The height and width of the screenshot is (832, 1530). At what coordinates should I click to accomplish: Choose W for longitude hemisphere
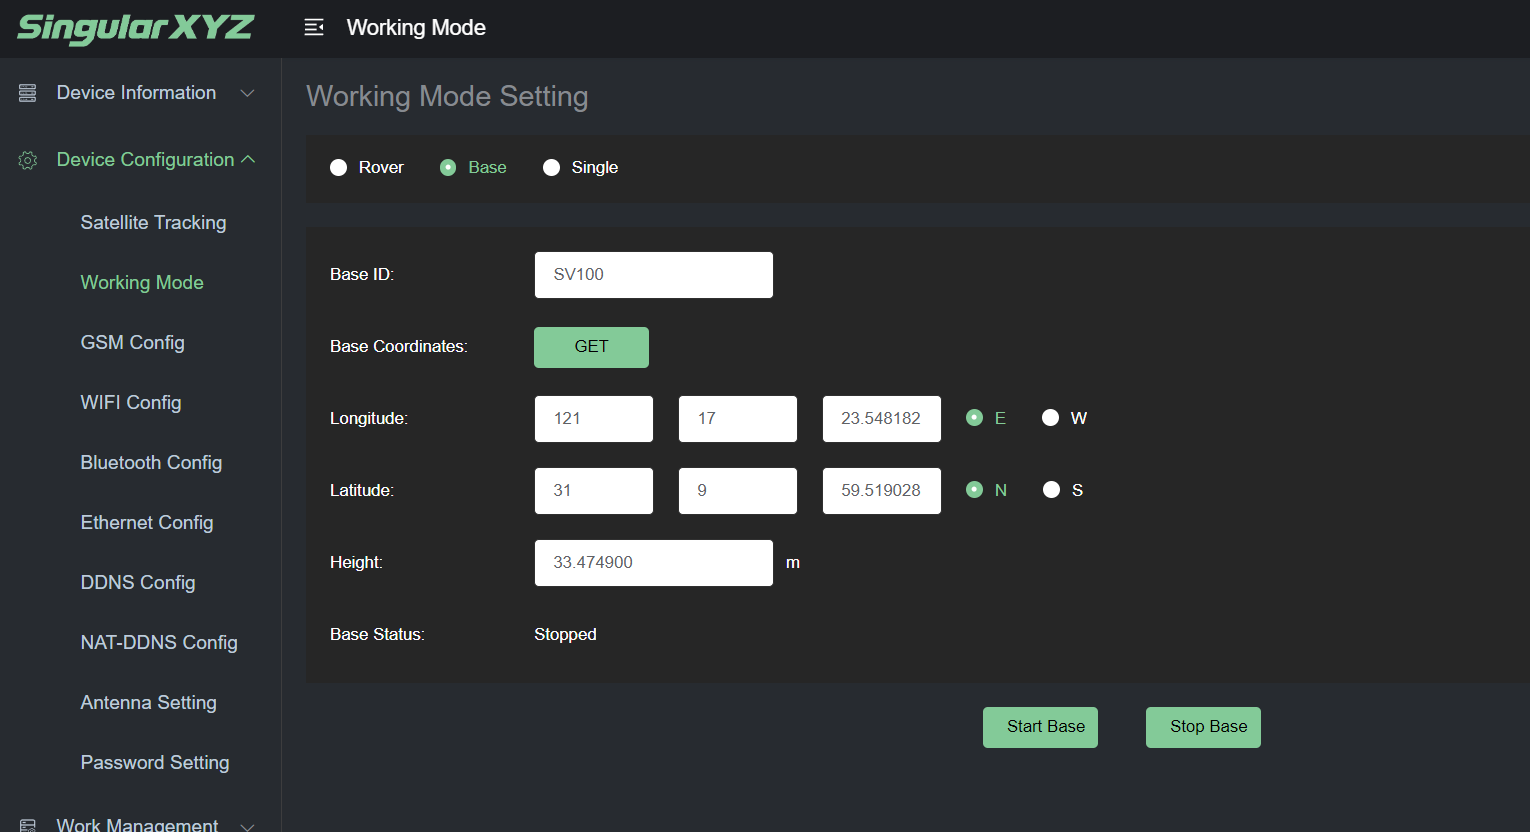[1050, 418]
